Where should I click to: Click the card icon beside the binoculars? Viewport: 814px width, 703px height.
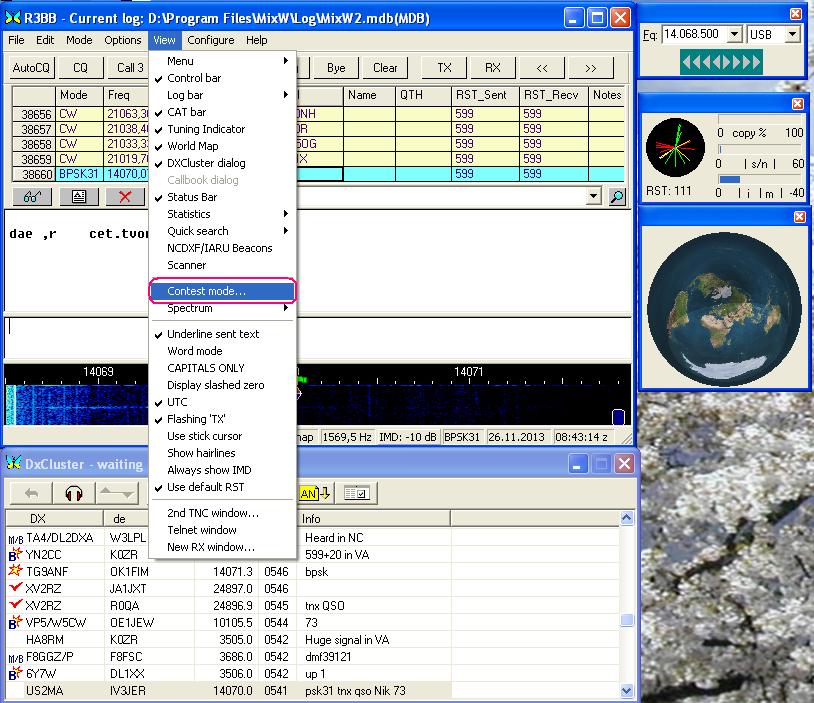coord(78,197)
